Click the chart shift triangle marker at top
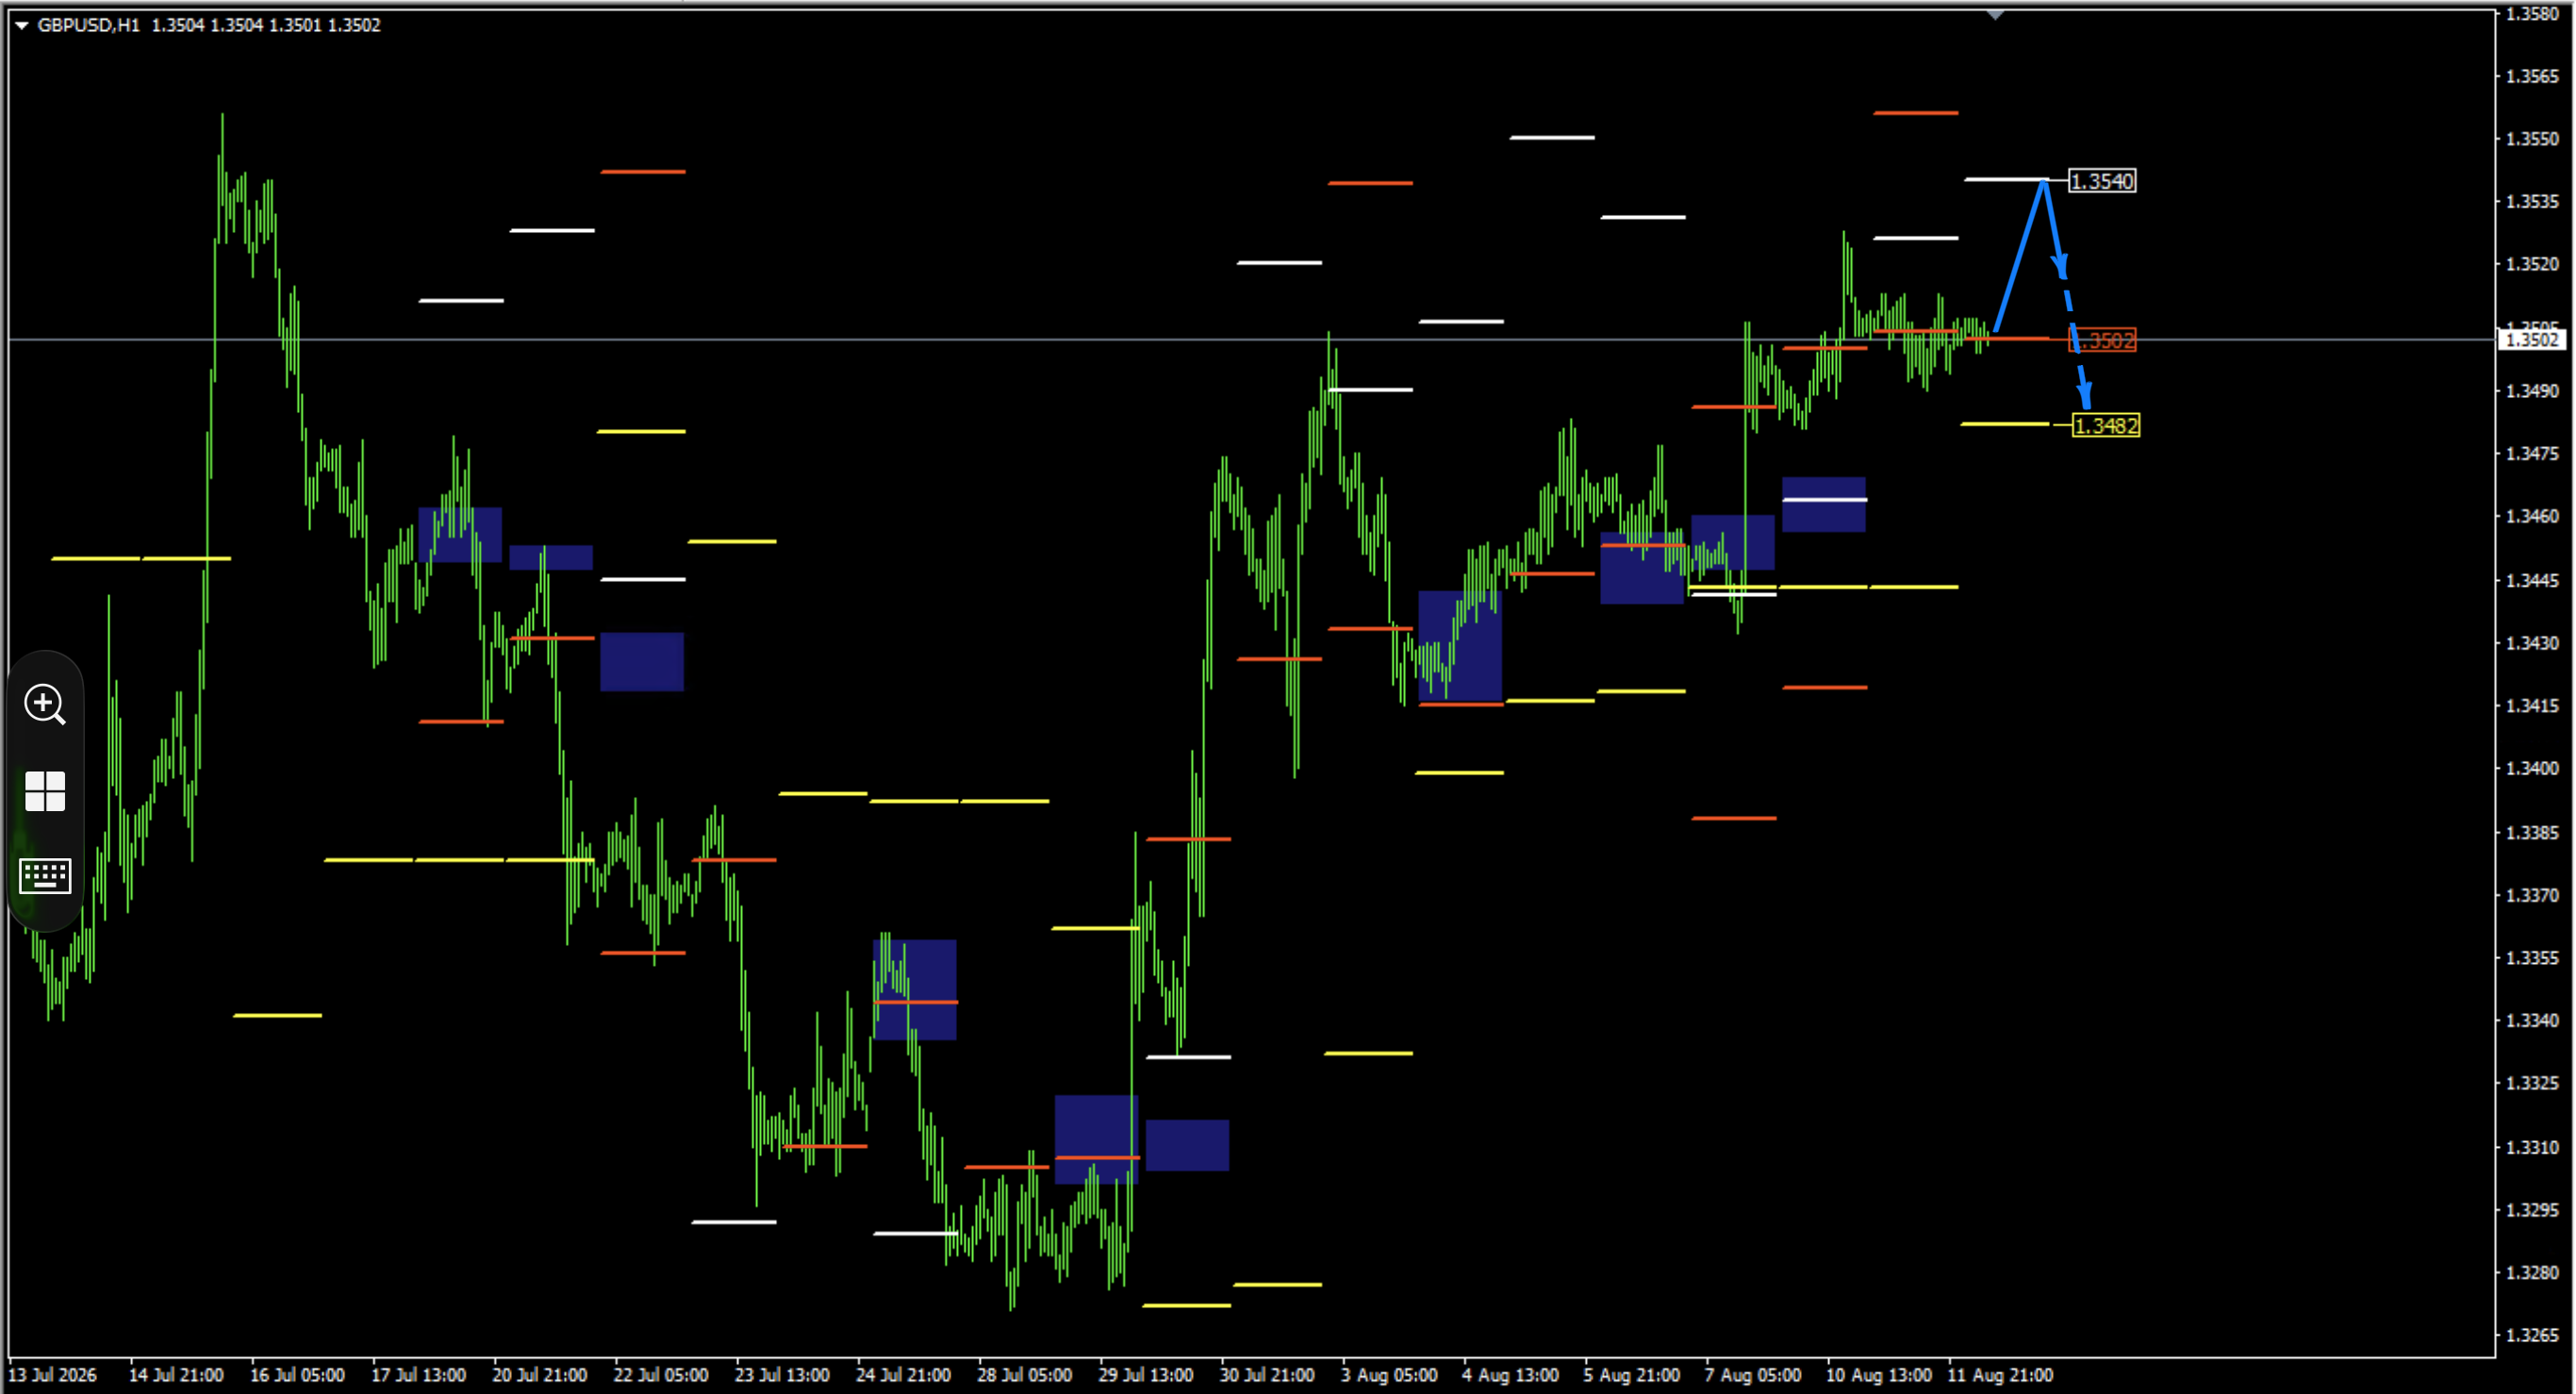The height and width of the screenshot is (1394, 2576). [x=1995, y=15]
